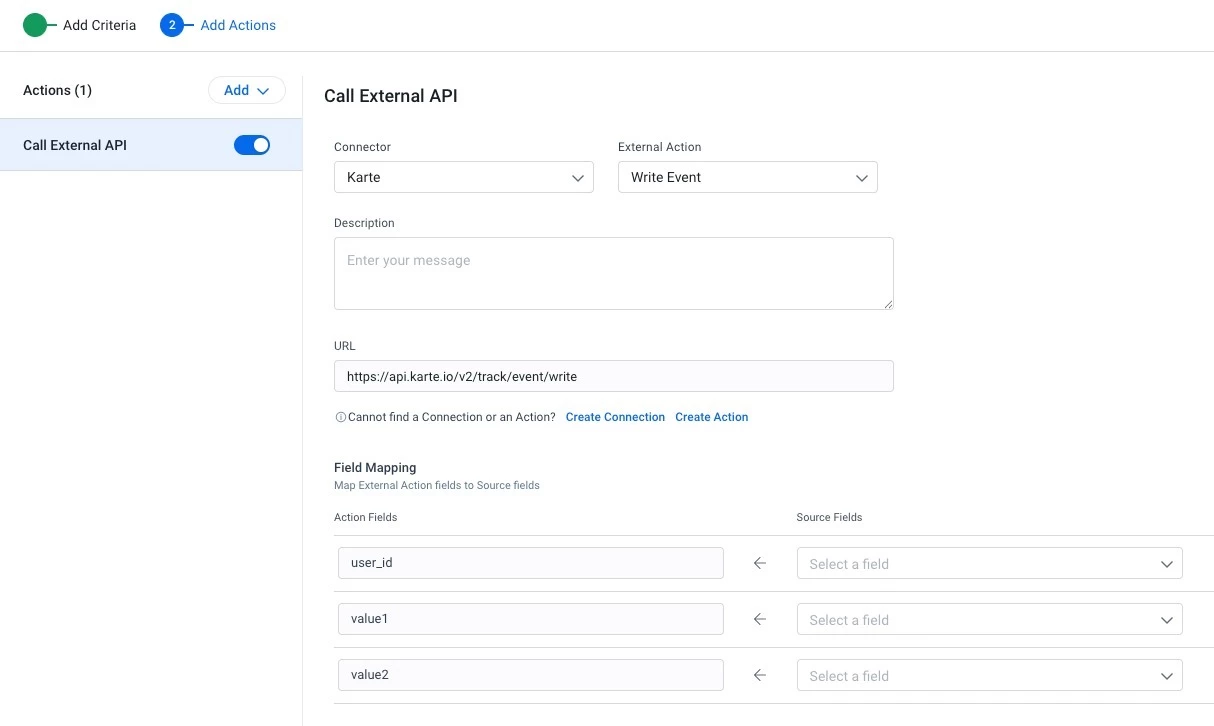Open the External Action dropdown showing Write Event

pyautogui.click(x=747, y=177)
